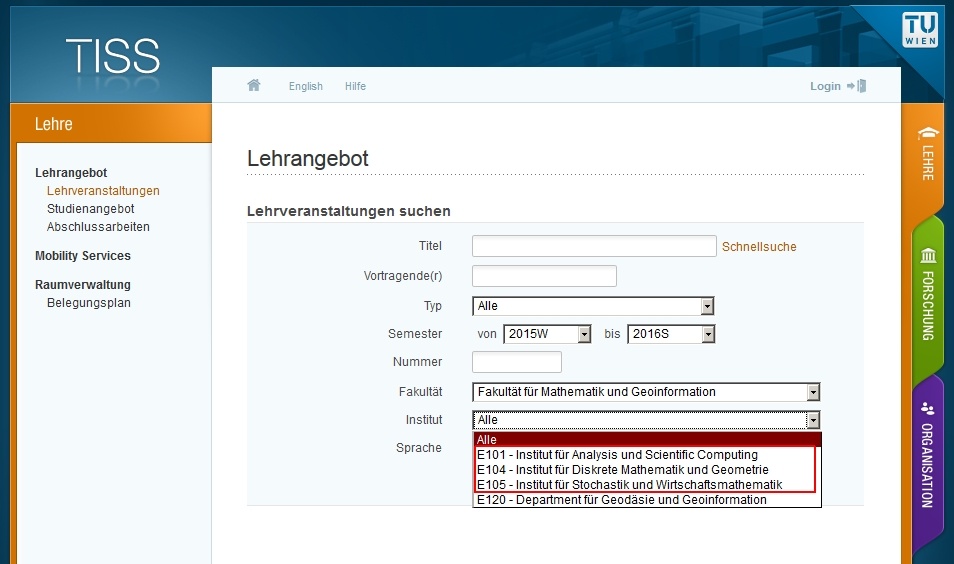Image resolution: width=954 pixels, height=564 pixels.
Task: Open Lehrveranstaltungen in the sidebar
Action: [103, 190]
